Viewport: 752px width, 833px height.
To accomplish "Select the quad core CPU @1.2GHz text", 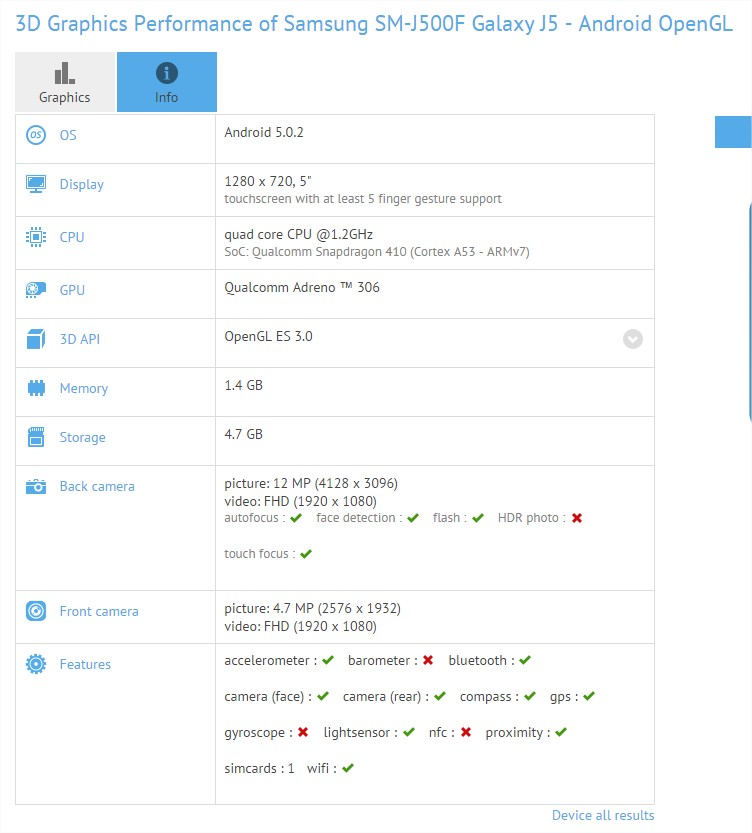I will tap(298, 234).
